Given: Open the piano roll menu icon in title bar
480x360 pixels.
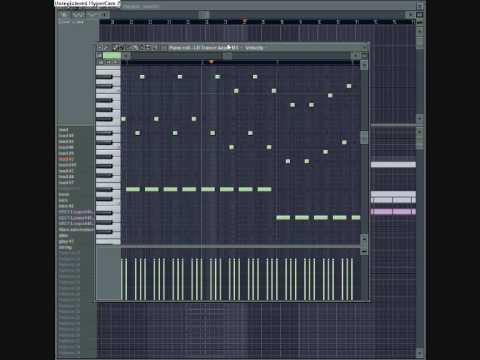Looking at the screenshot, I should point(99,48).
